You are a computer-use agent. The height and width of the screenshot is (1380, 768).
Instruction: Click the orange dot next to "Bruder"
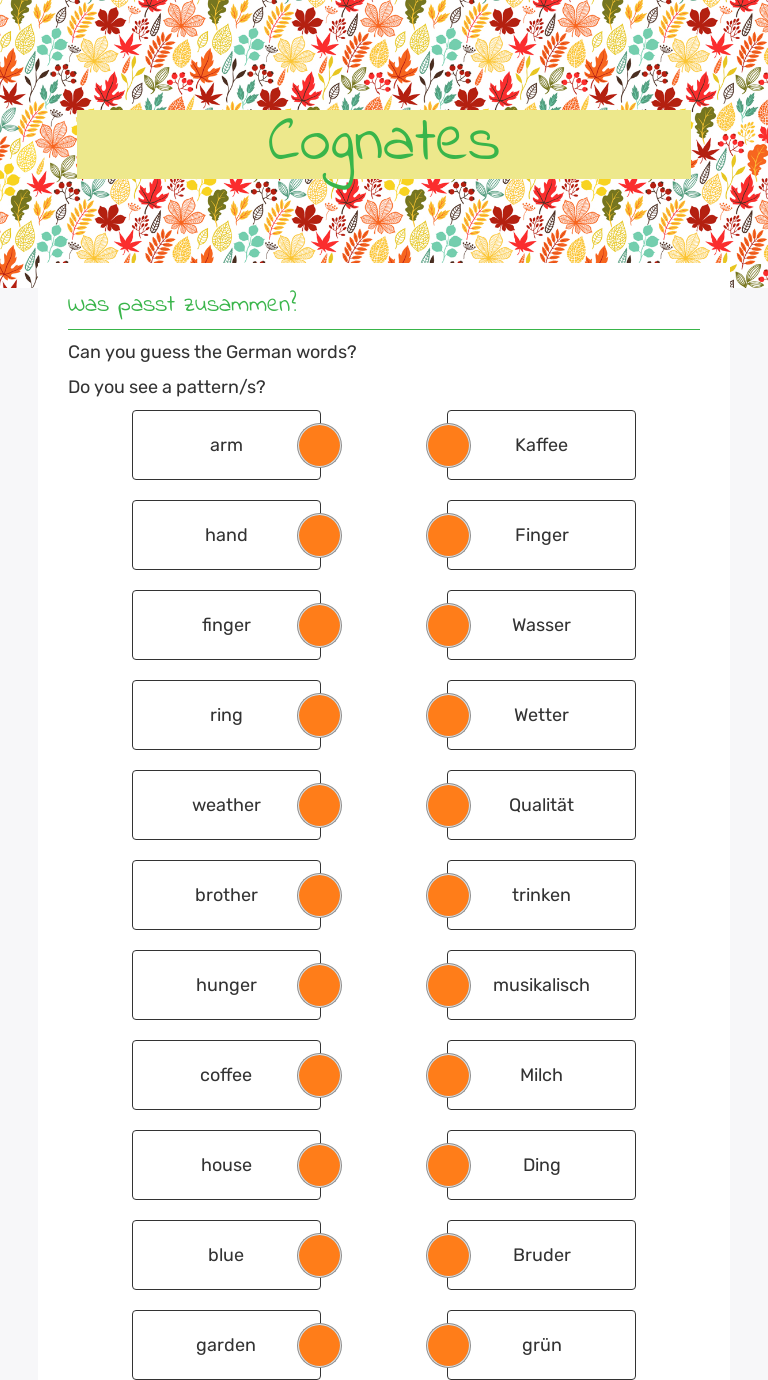click(448, 1255)
